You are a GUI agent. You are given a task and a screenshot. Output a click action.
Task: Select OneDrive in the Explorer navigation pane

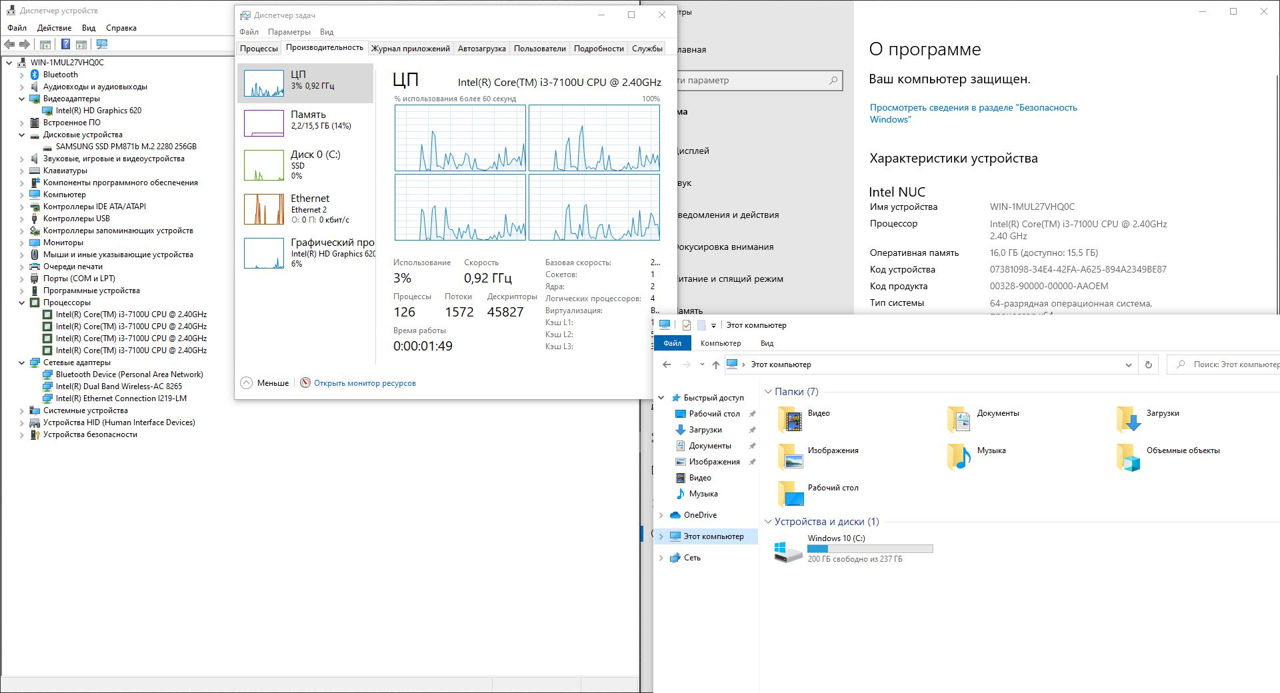tap(700, 515)
